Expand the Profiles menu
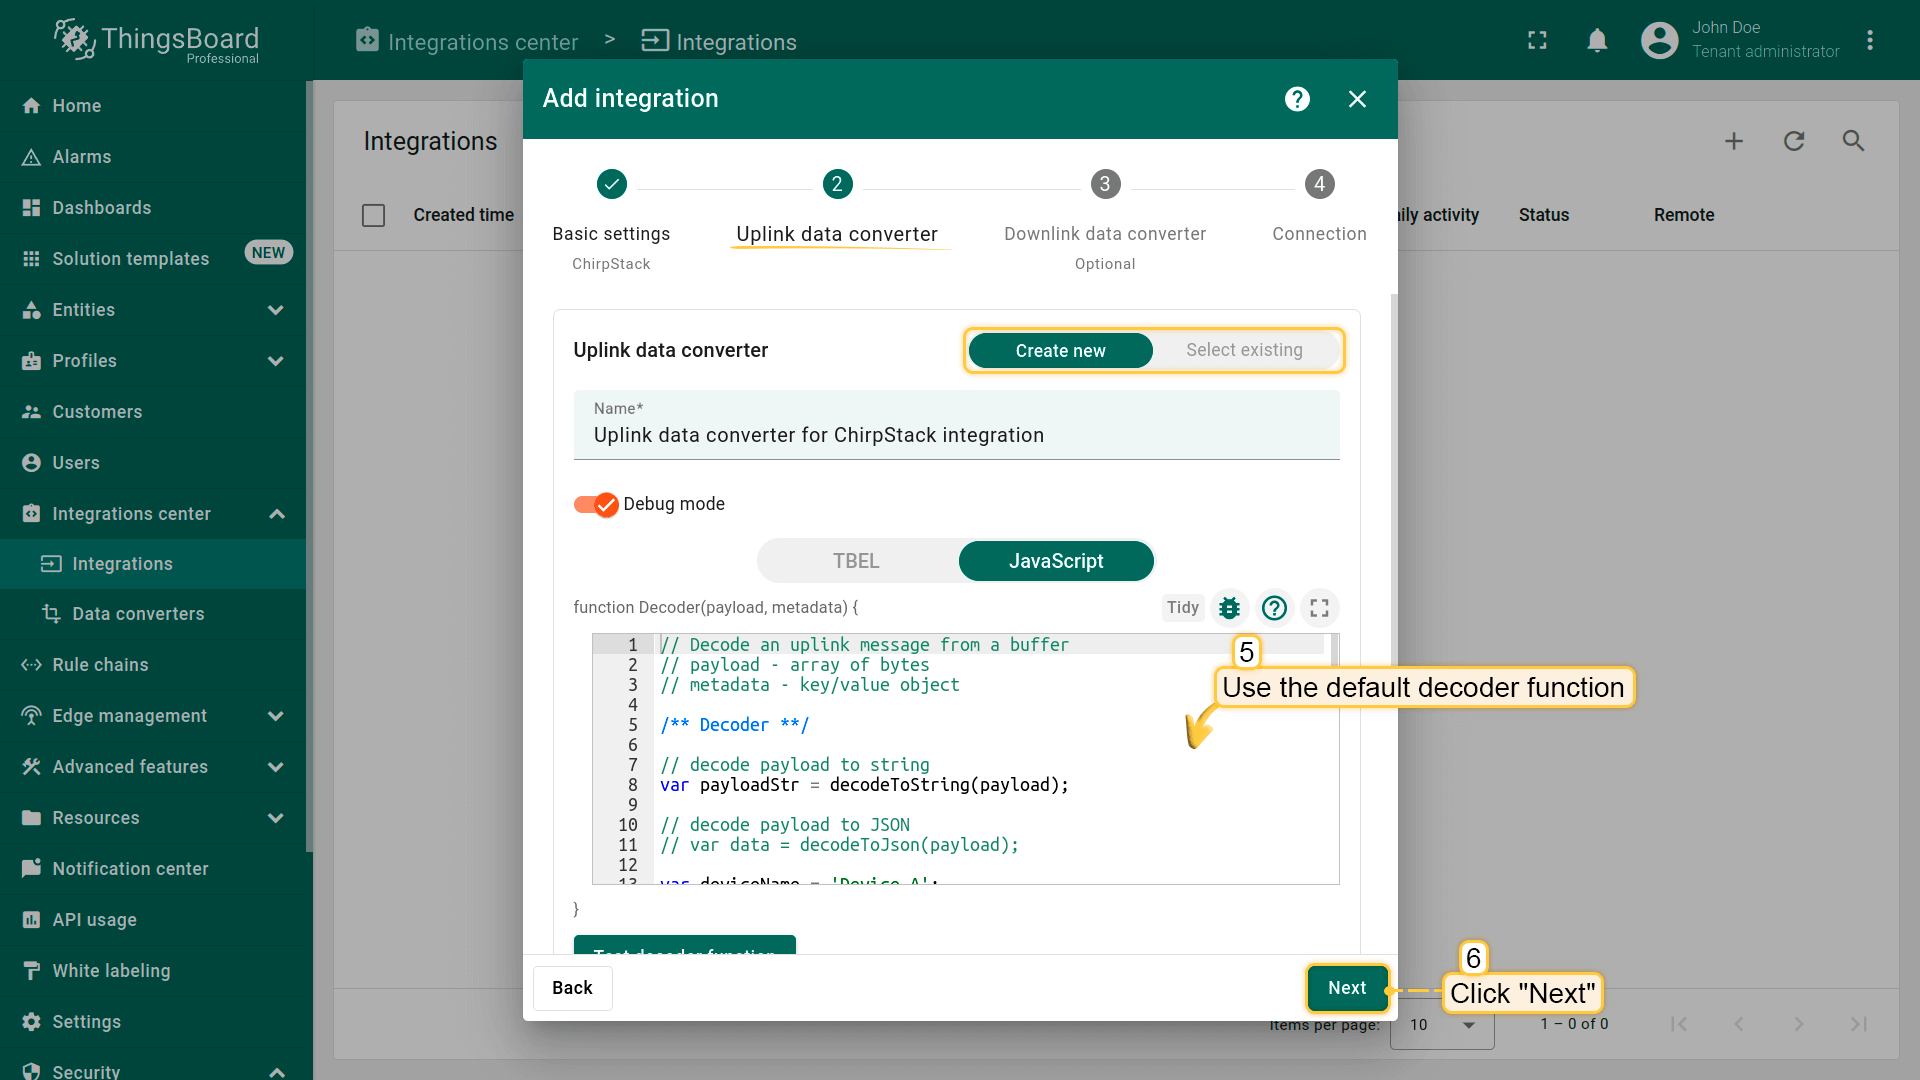Image resolution: width=1920 pixels, height=1080 pixels. pos(276,361)
